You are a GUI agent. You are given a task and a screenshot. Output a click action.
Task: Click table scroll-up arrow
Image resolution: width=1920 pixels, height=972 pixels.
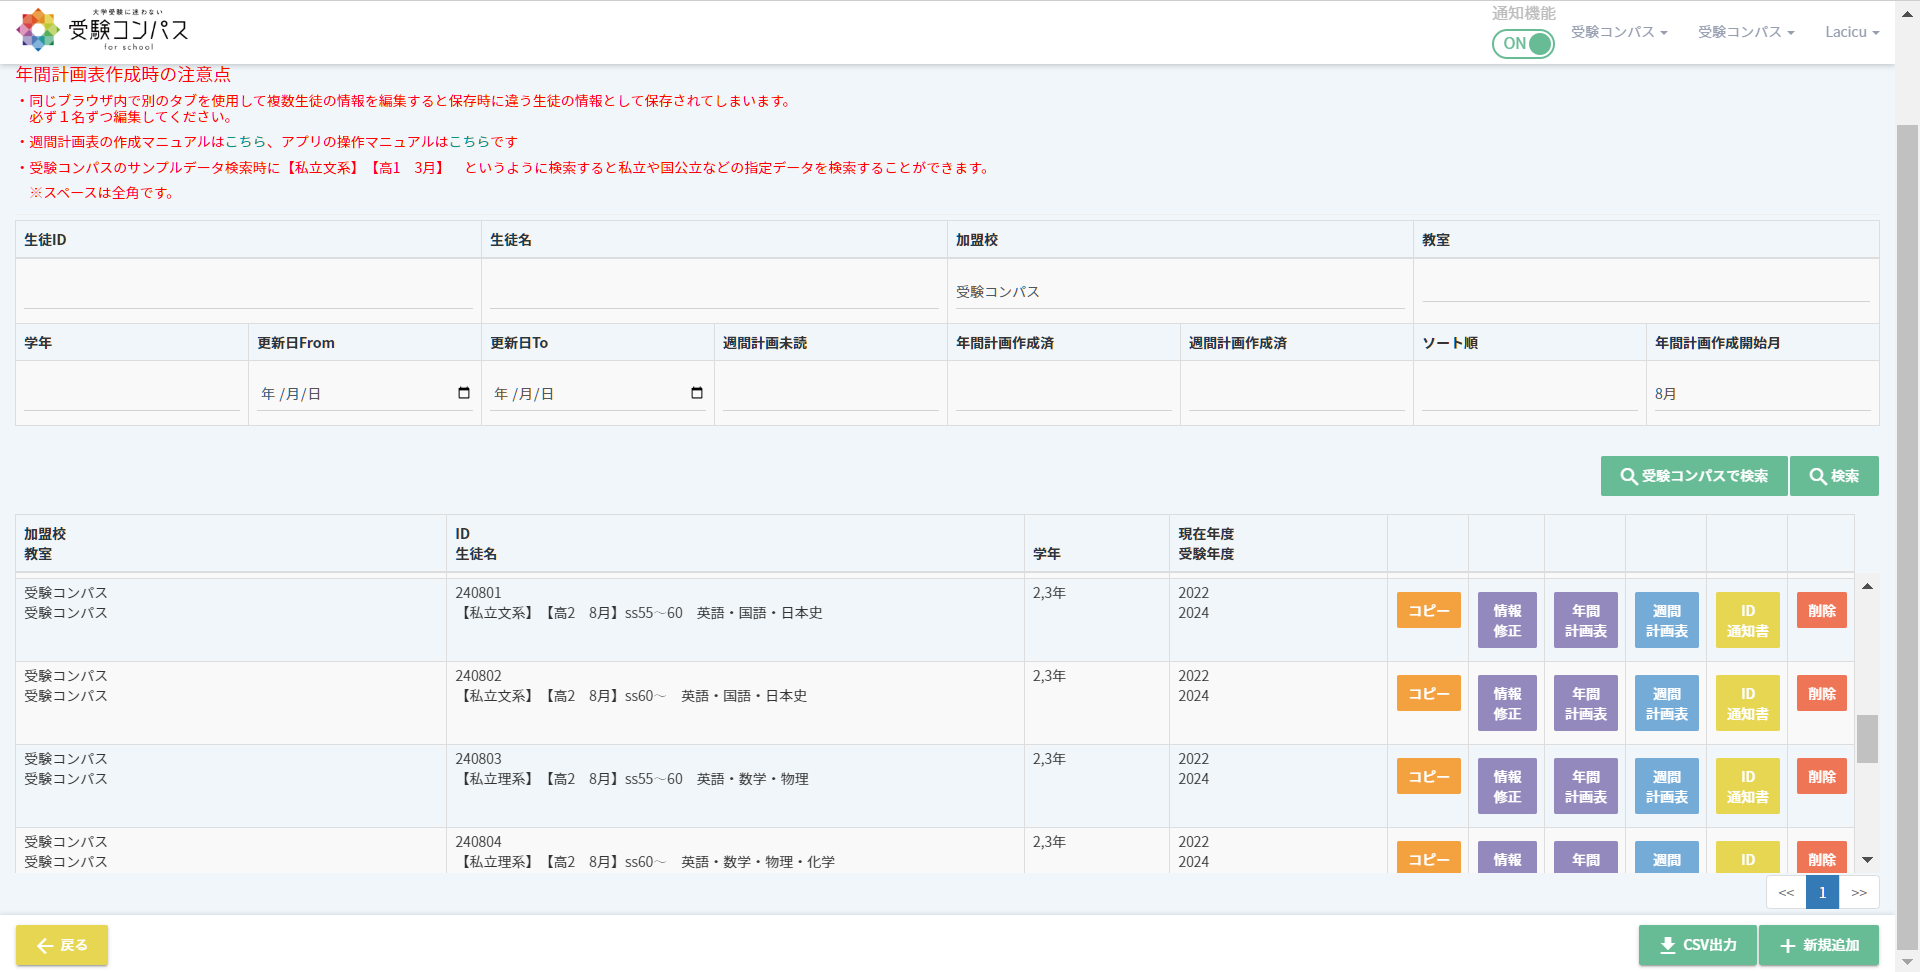coord(1867,586)
